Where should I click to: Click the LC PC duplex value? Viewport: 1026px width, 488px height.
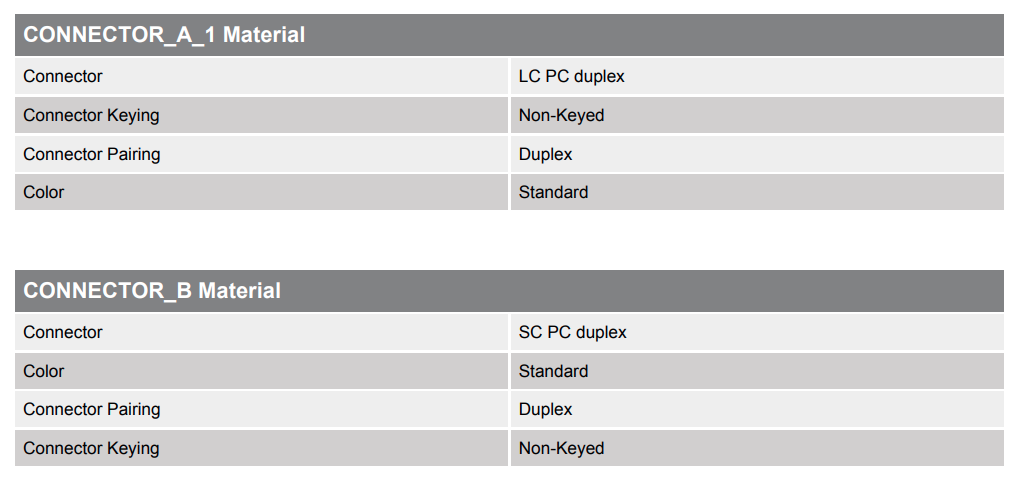click(x=571, y=76)
